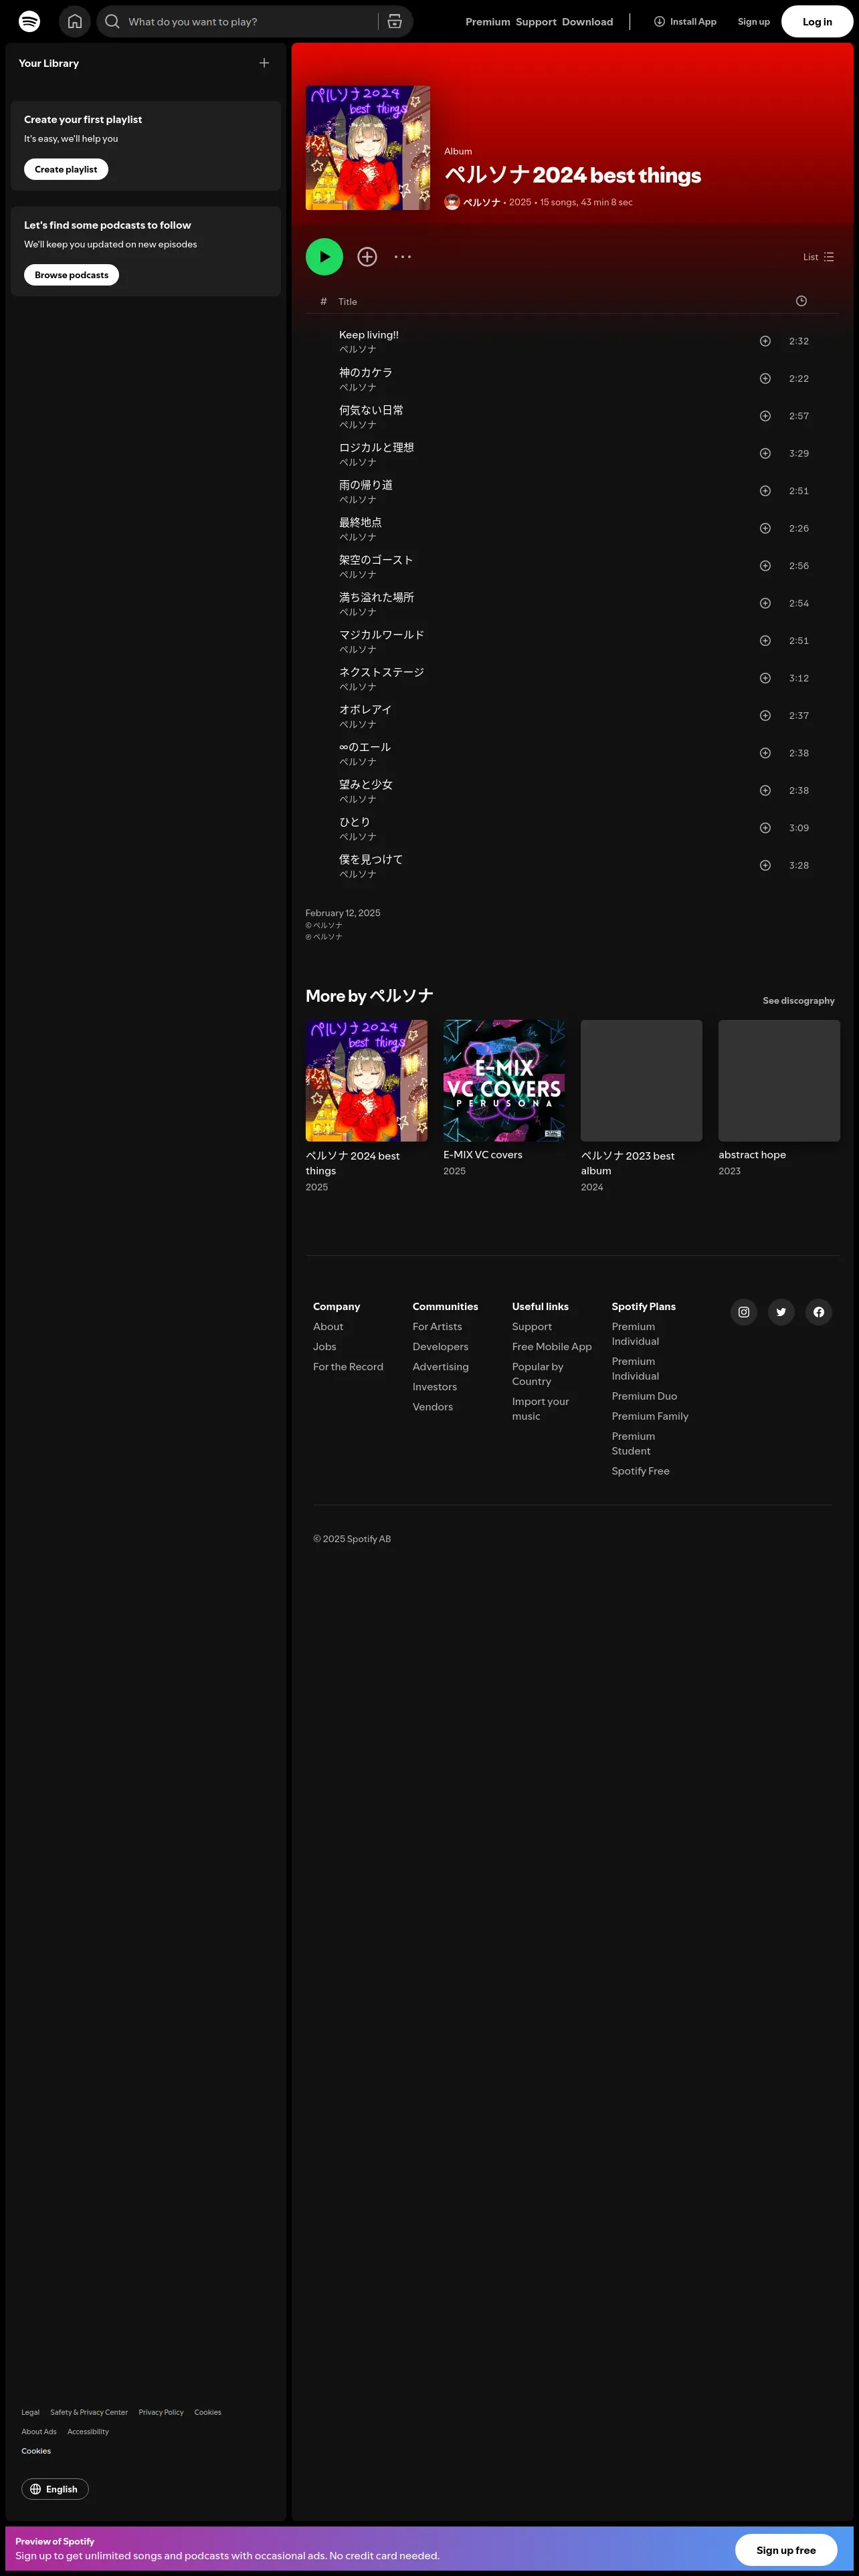859x2576 pixels.
Task: Open the Investors footer link
Action: coord(435,1387)
